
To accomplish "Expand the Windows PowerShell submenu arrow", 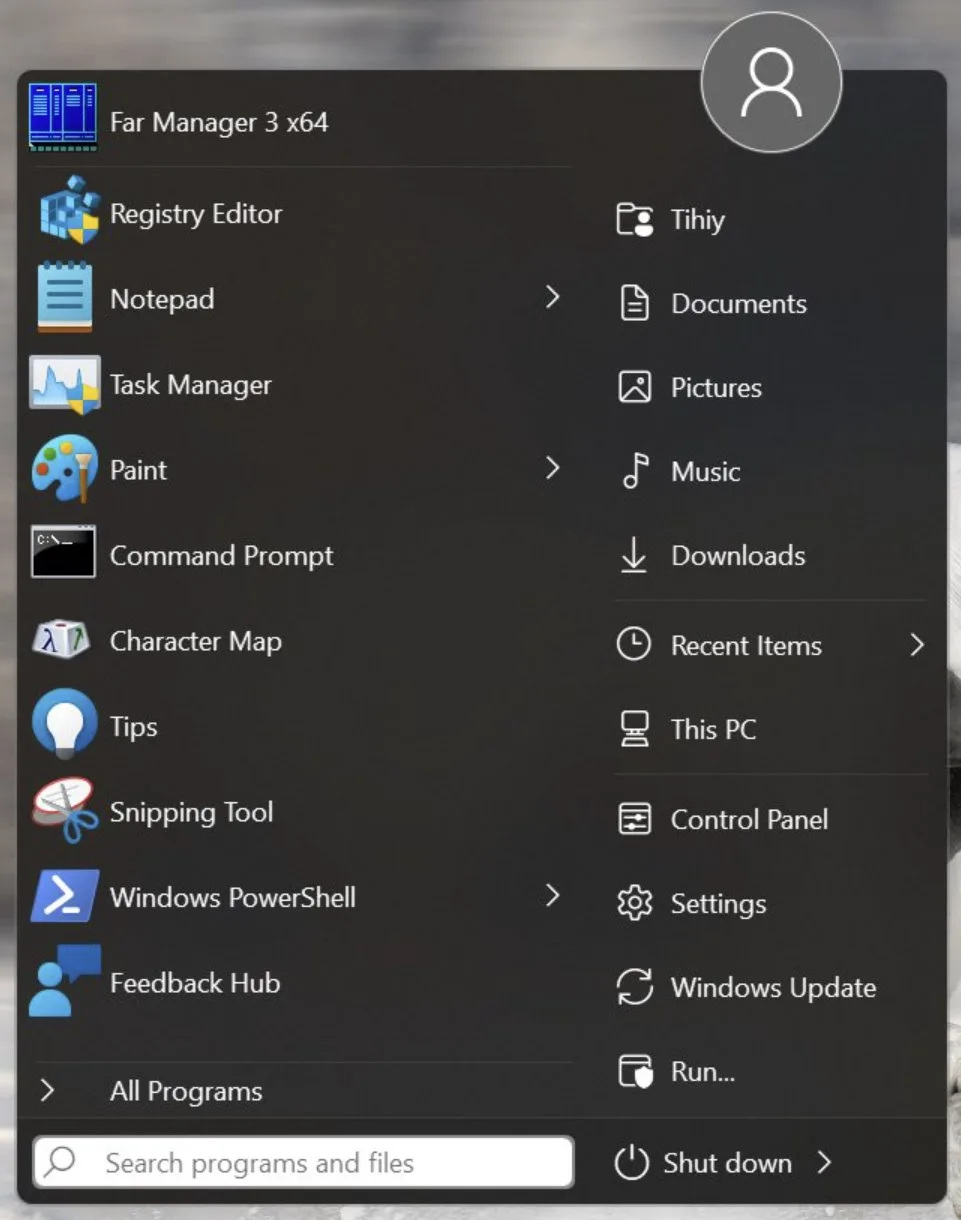I will coord(552,895).
